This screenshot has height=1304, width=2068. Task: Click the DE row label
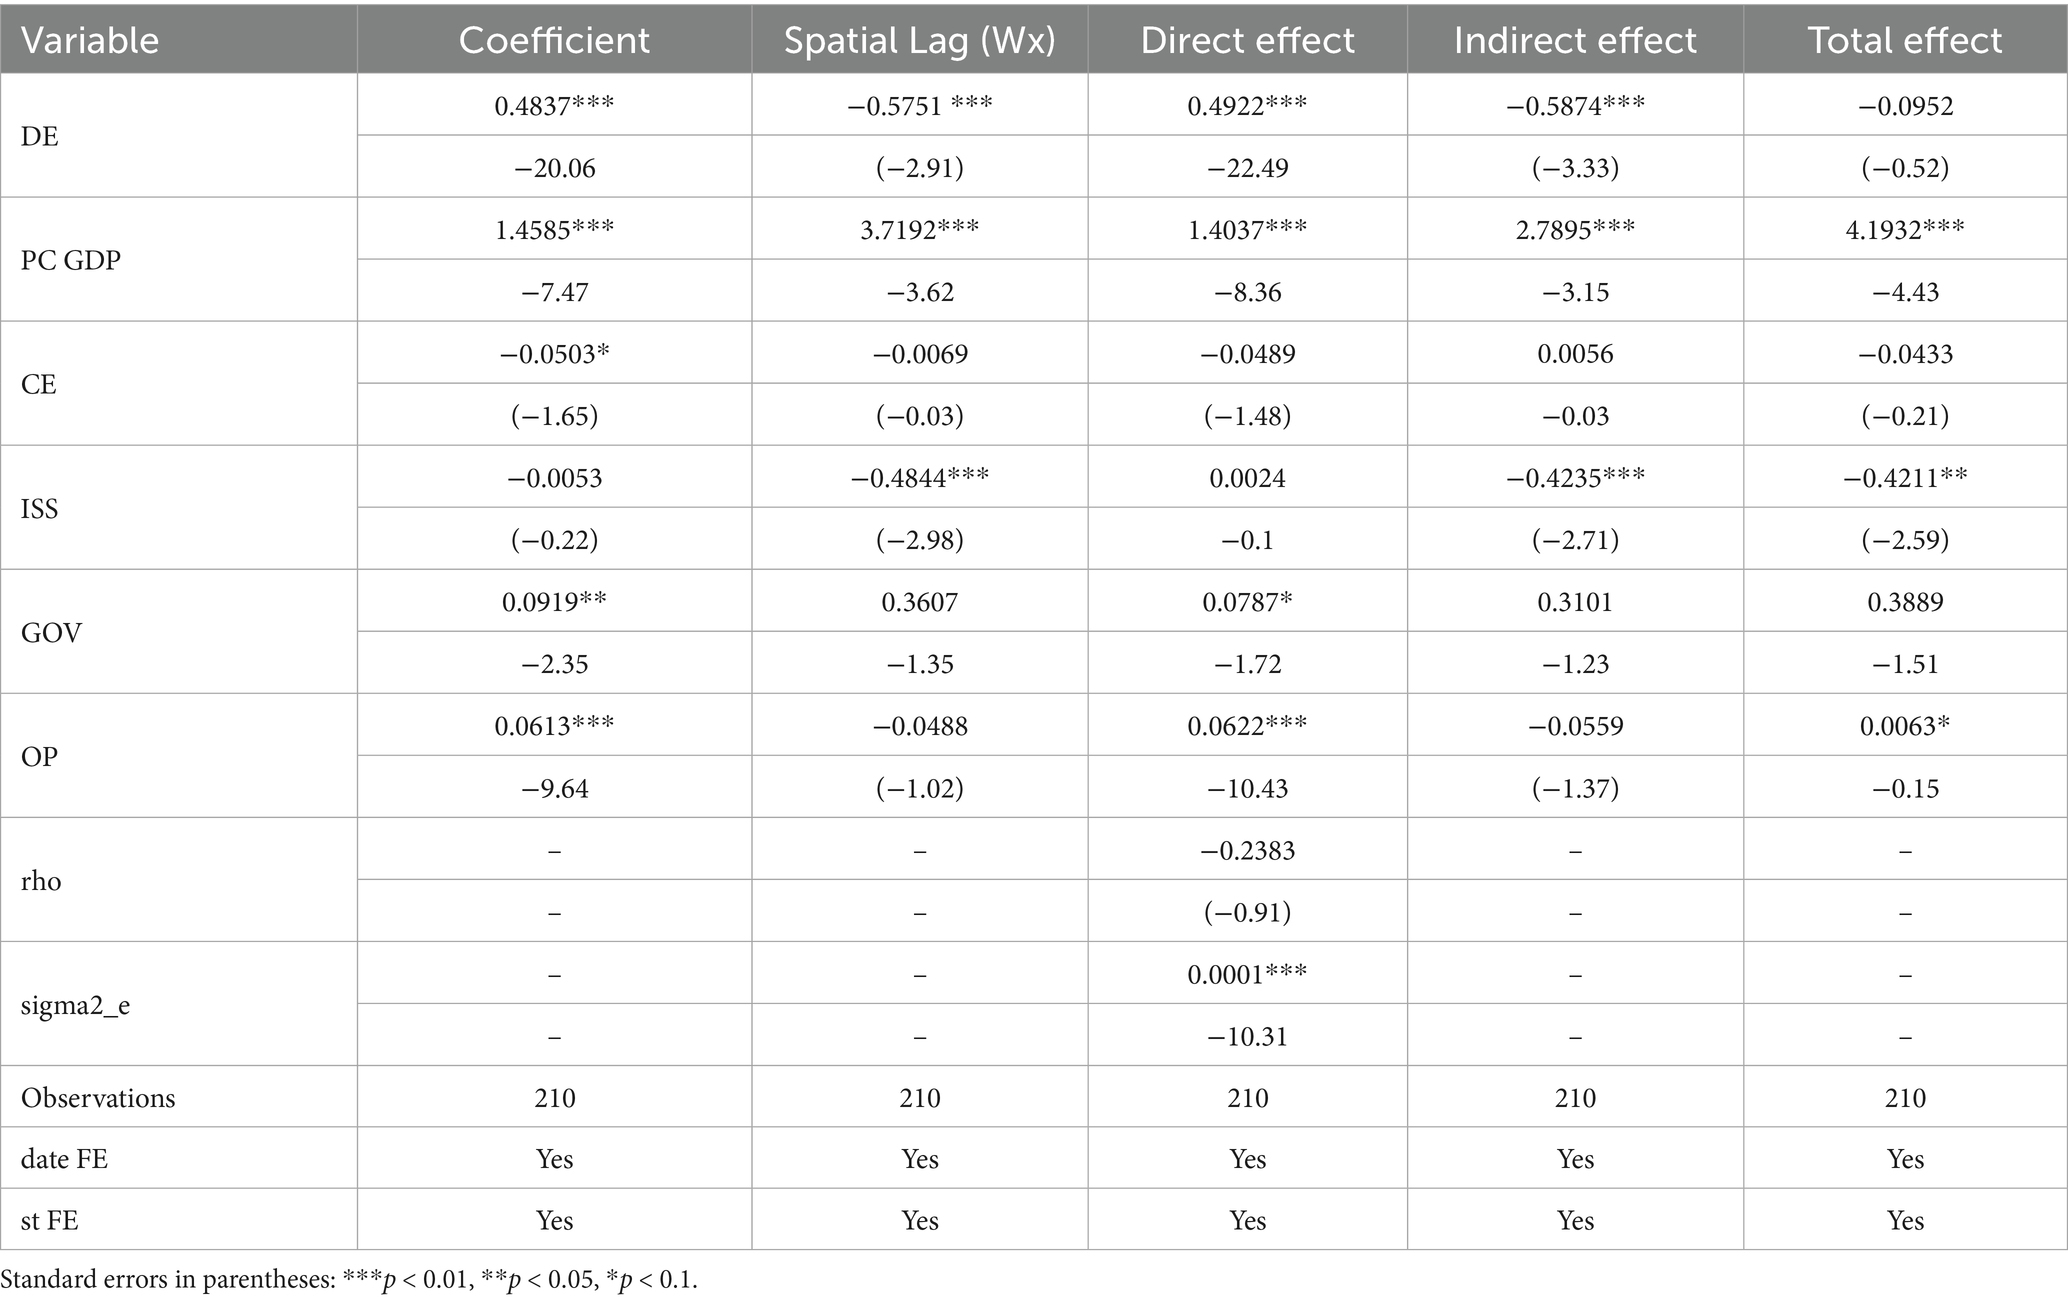(x=40, y=136)
